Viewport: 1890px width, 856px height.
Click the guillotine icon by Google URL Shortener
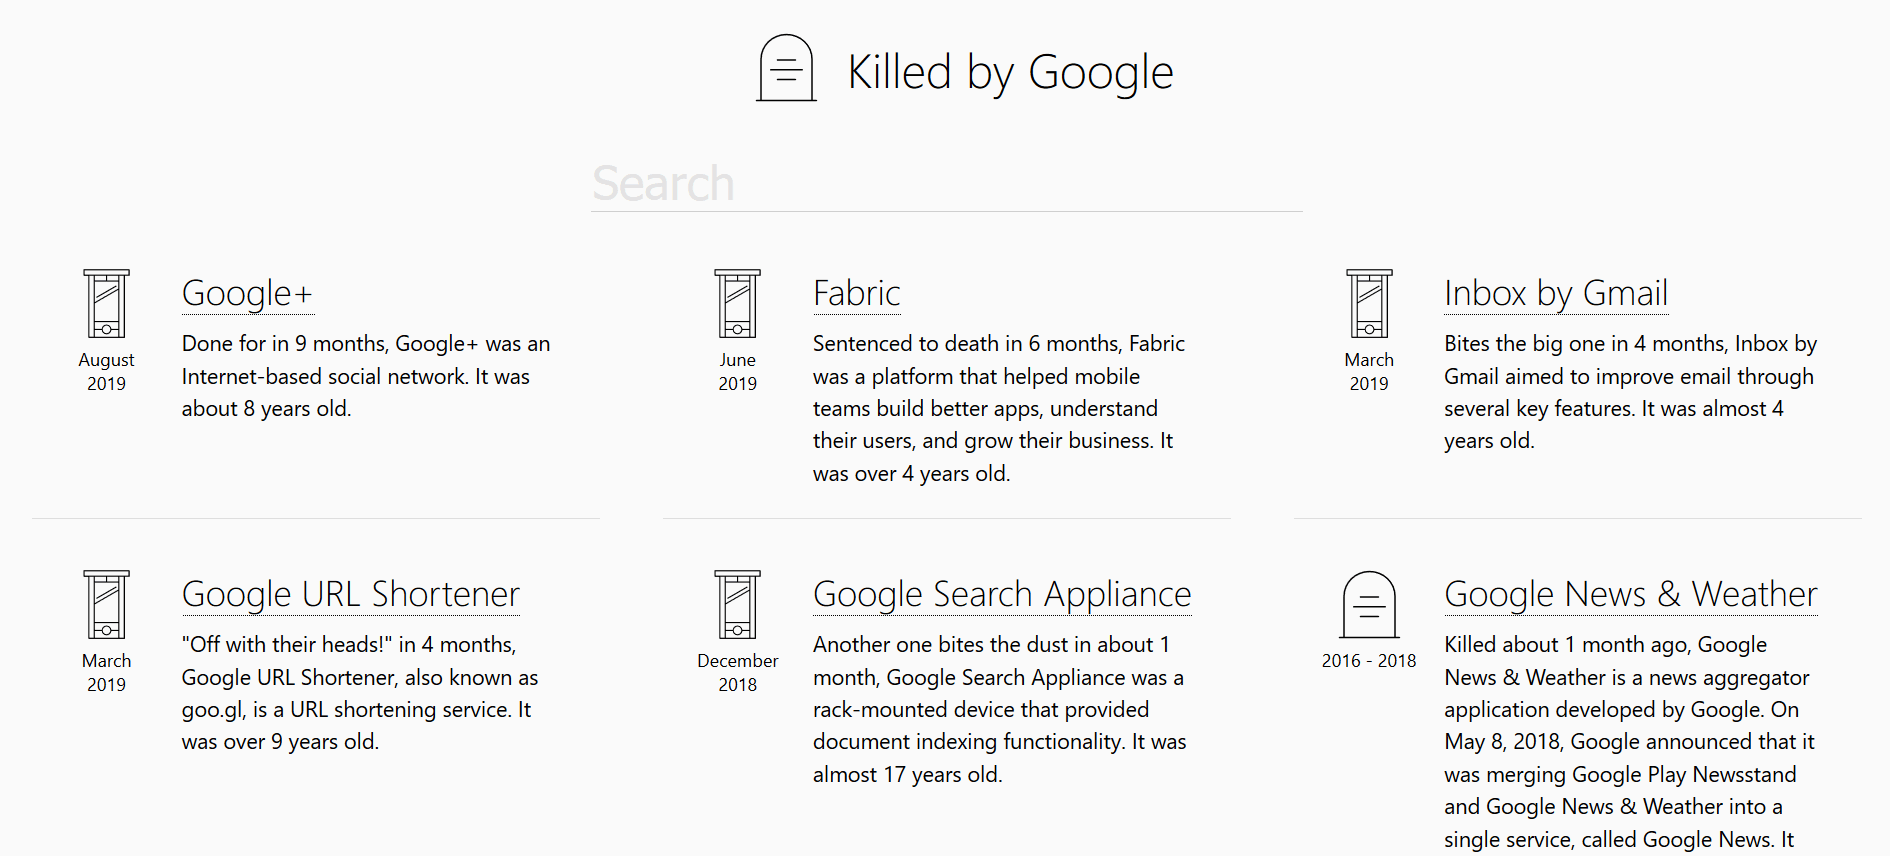(106, 605)
